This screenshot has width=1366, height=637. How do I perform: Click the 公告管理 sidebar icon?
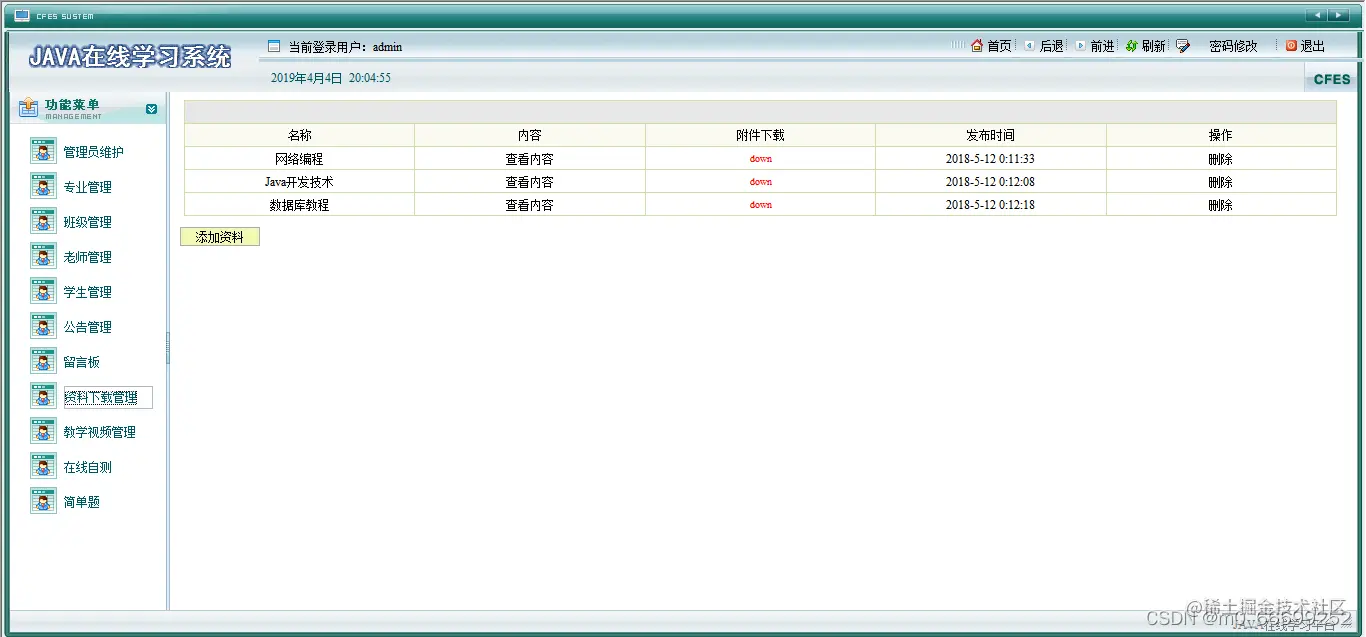[x=43, y=326]
